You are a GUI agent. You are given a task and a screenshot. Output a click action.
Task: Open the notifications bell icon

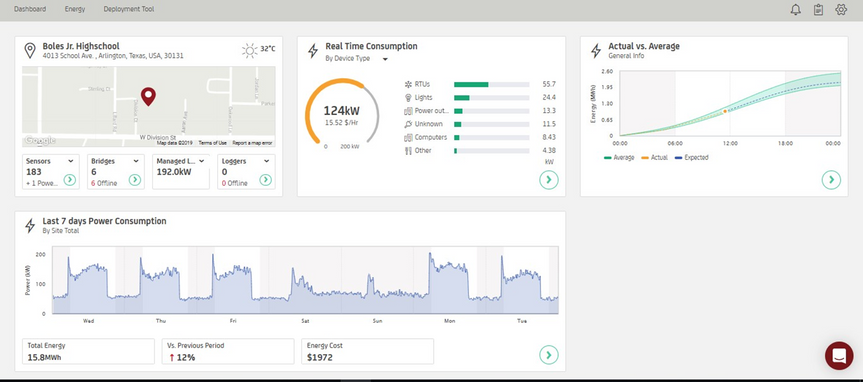[795, 9]
